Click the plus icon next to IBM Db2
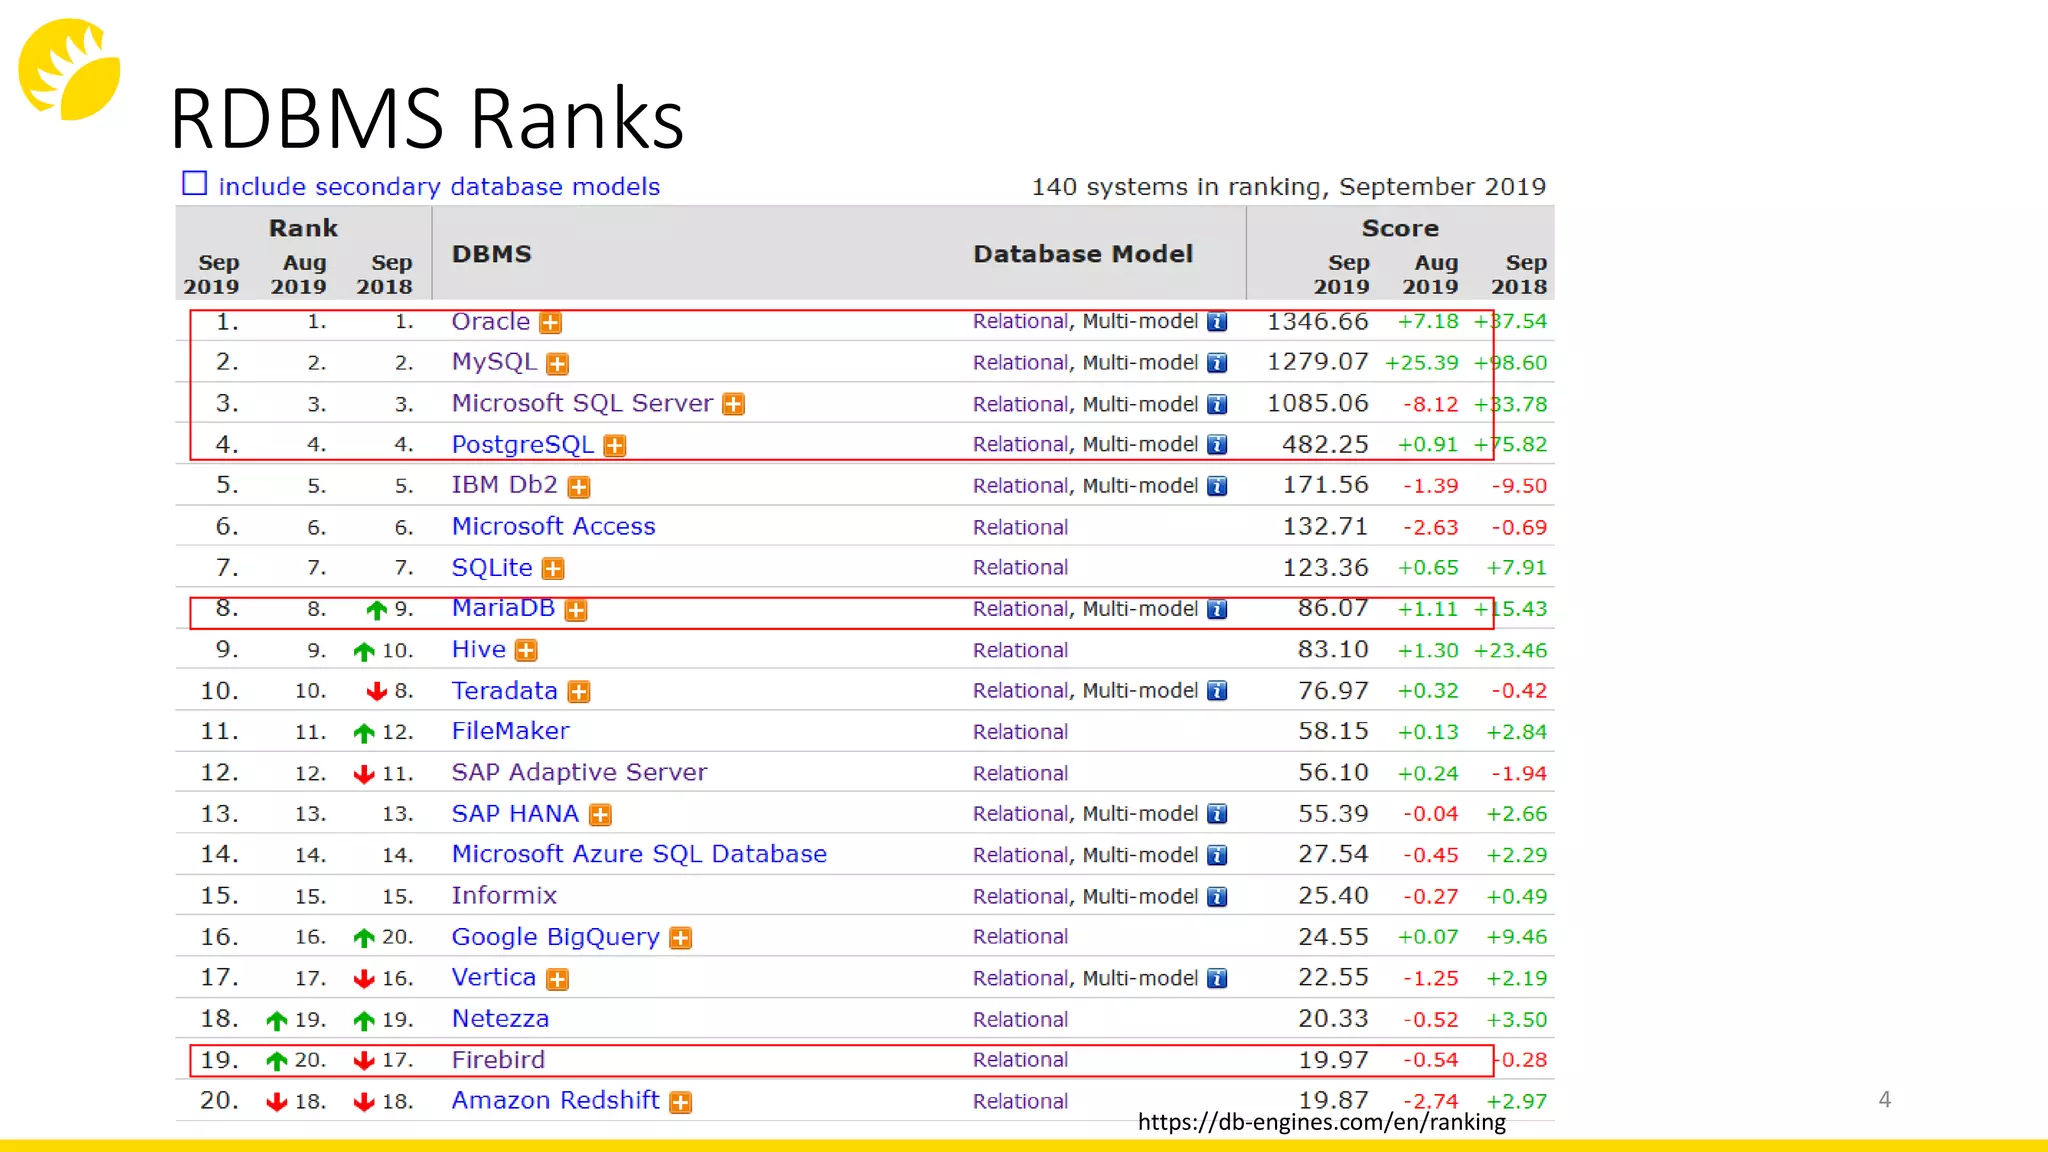 pyautogui.click(x=579, y=487)
